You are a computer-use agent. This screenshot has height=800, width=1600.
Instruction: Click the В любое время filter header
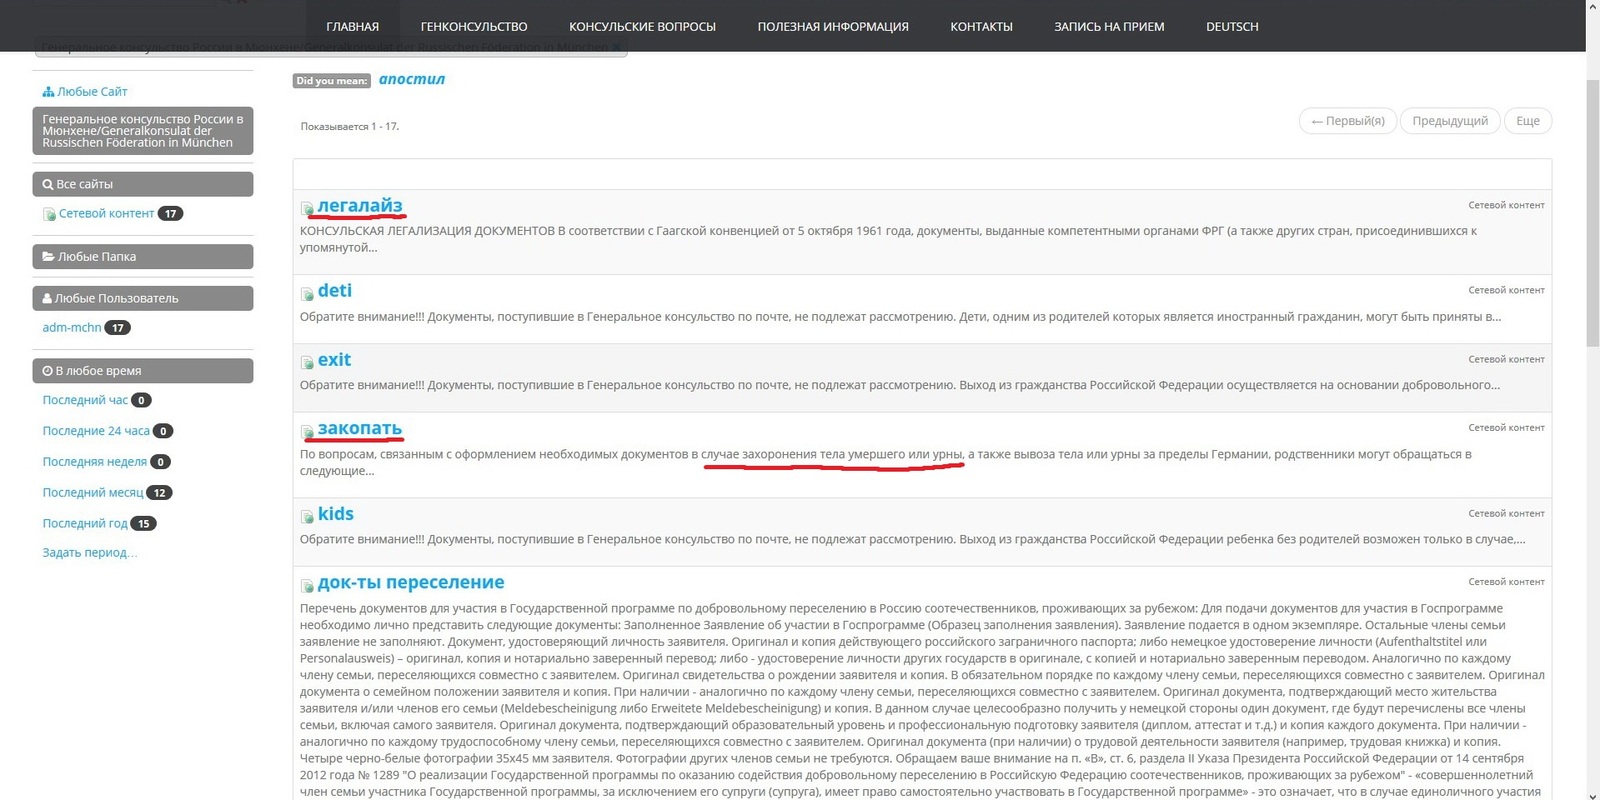142,370
